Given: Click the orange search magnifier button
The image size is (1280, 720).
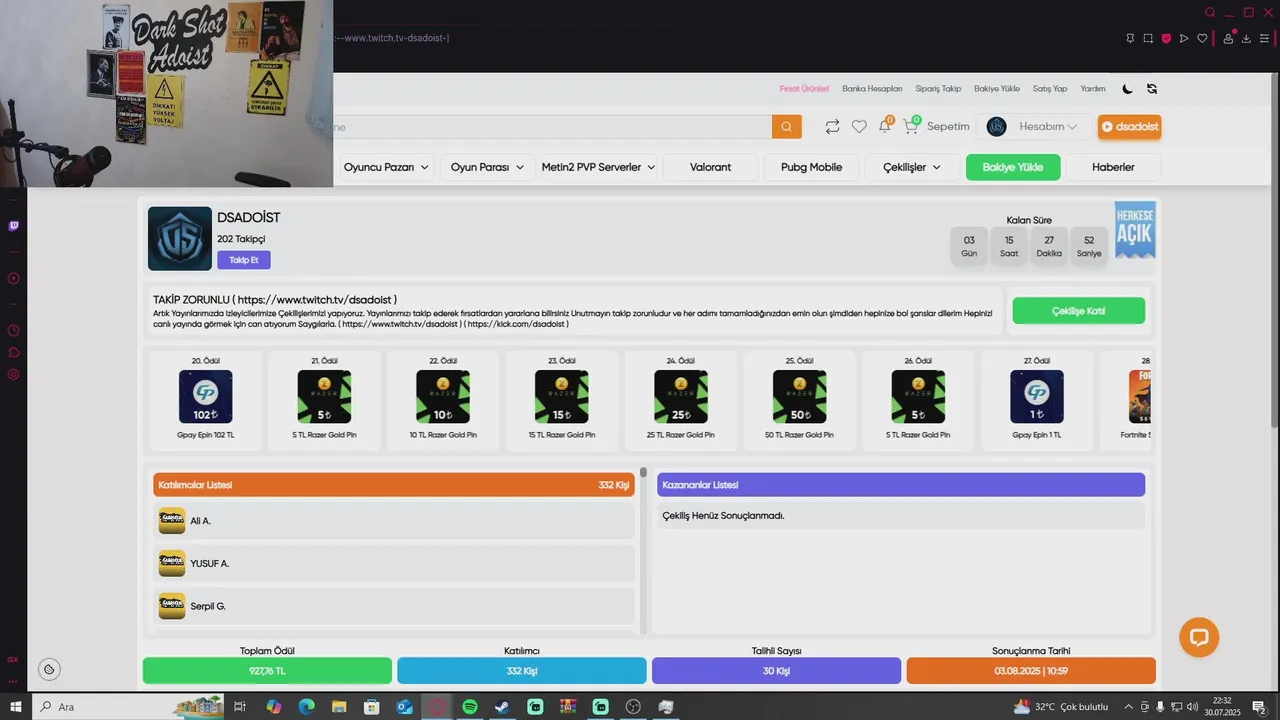Looking at the screenshot, I should pos(787,127).
